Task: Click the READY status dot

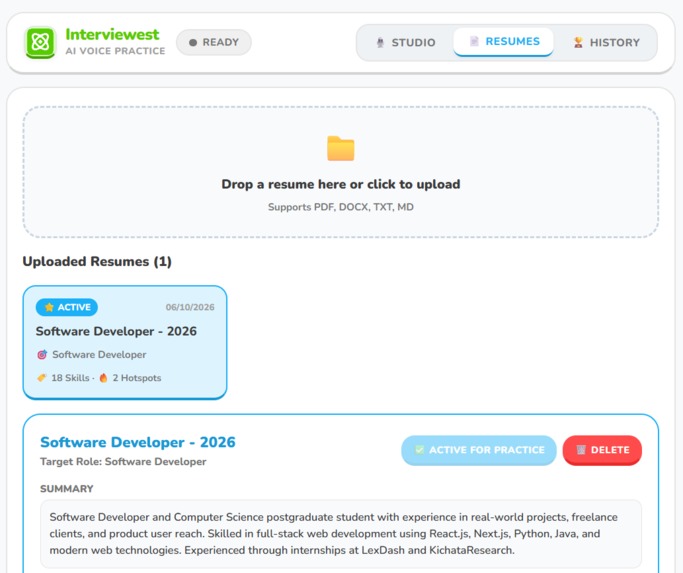Action: (193, 43)
